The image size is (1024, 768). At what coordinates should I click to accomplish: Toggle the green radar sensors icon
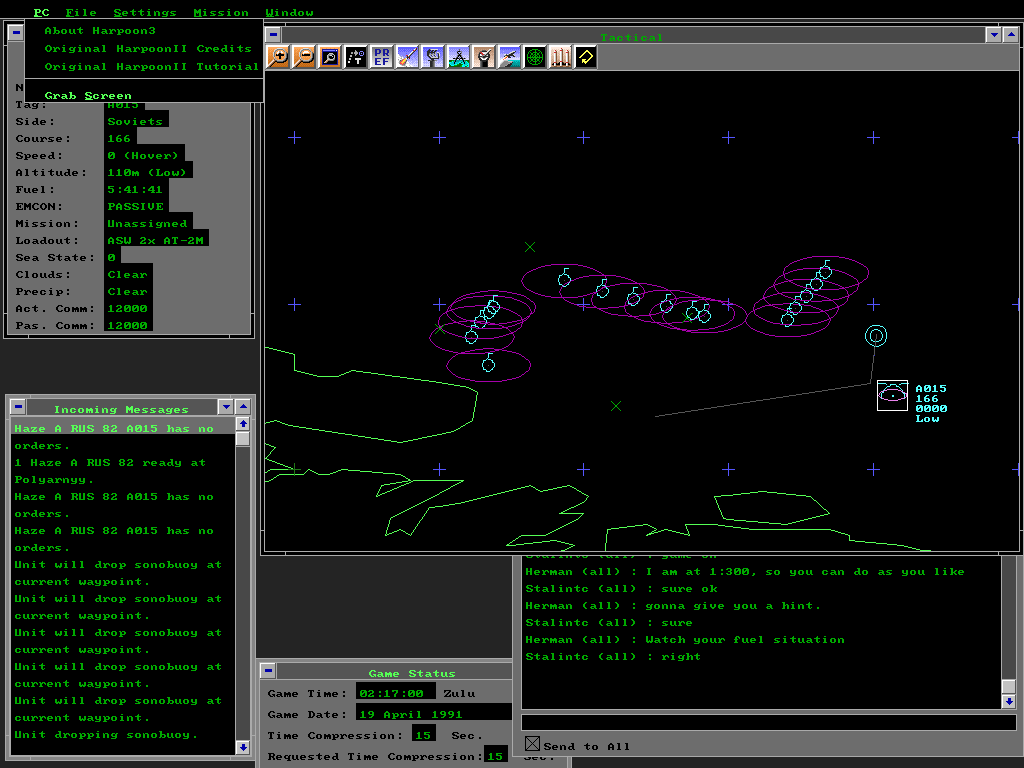[x=535, y=57]
